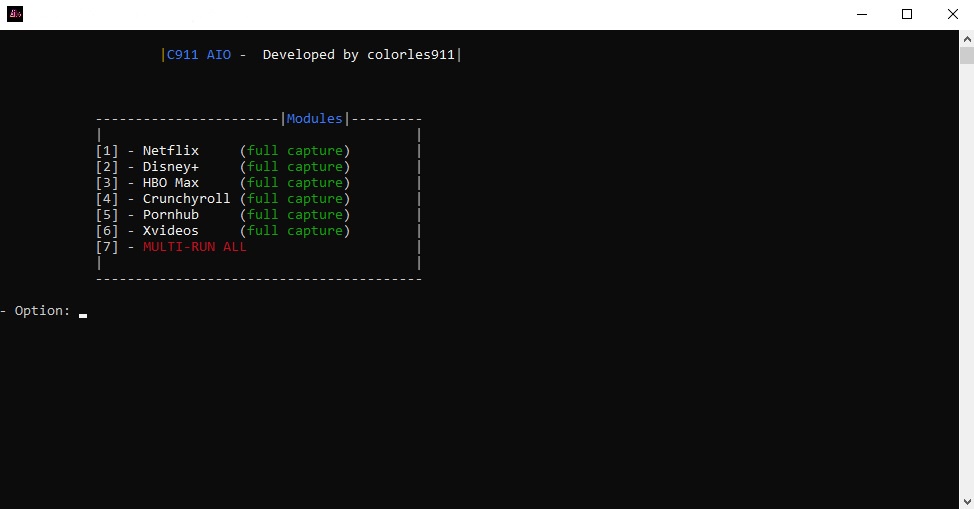Maximize the console window
The width and height of the screenshot is (974, 509).
click(x=907, y=14)
